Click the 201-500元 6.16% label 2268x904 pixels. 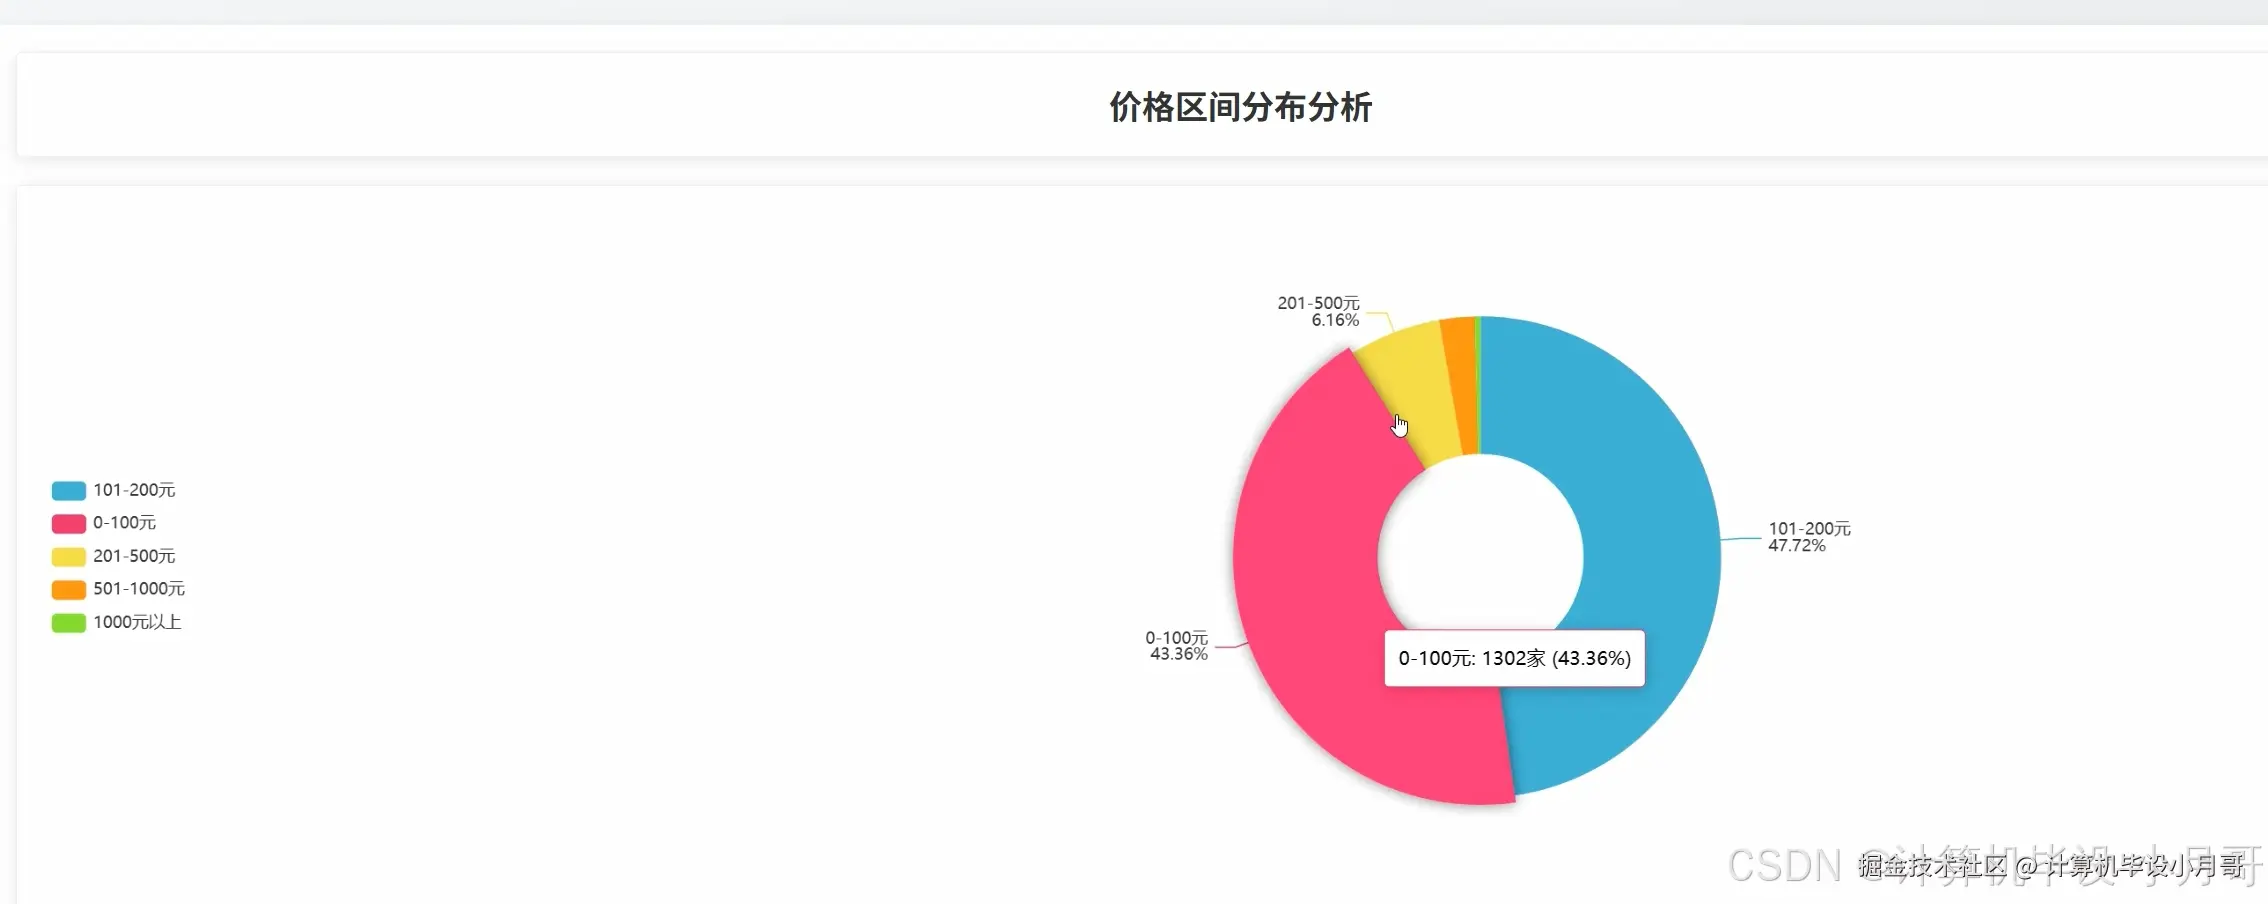pyautogui.click(x=1319, y=310)
